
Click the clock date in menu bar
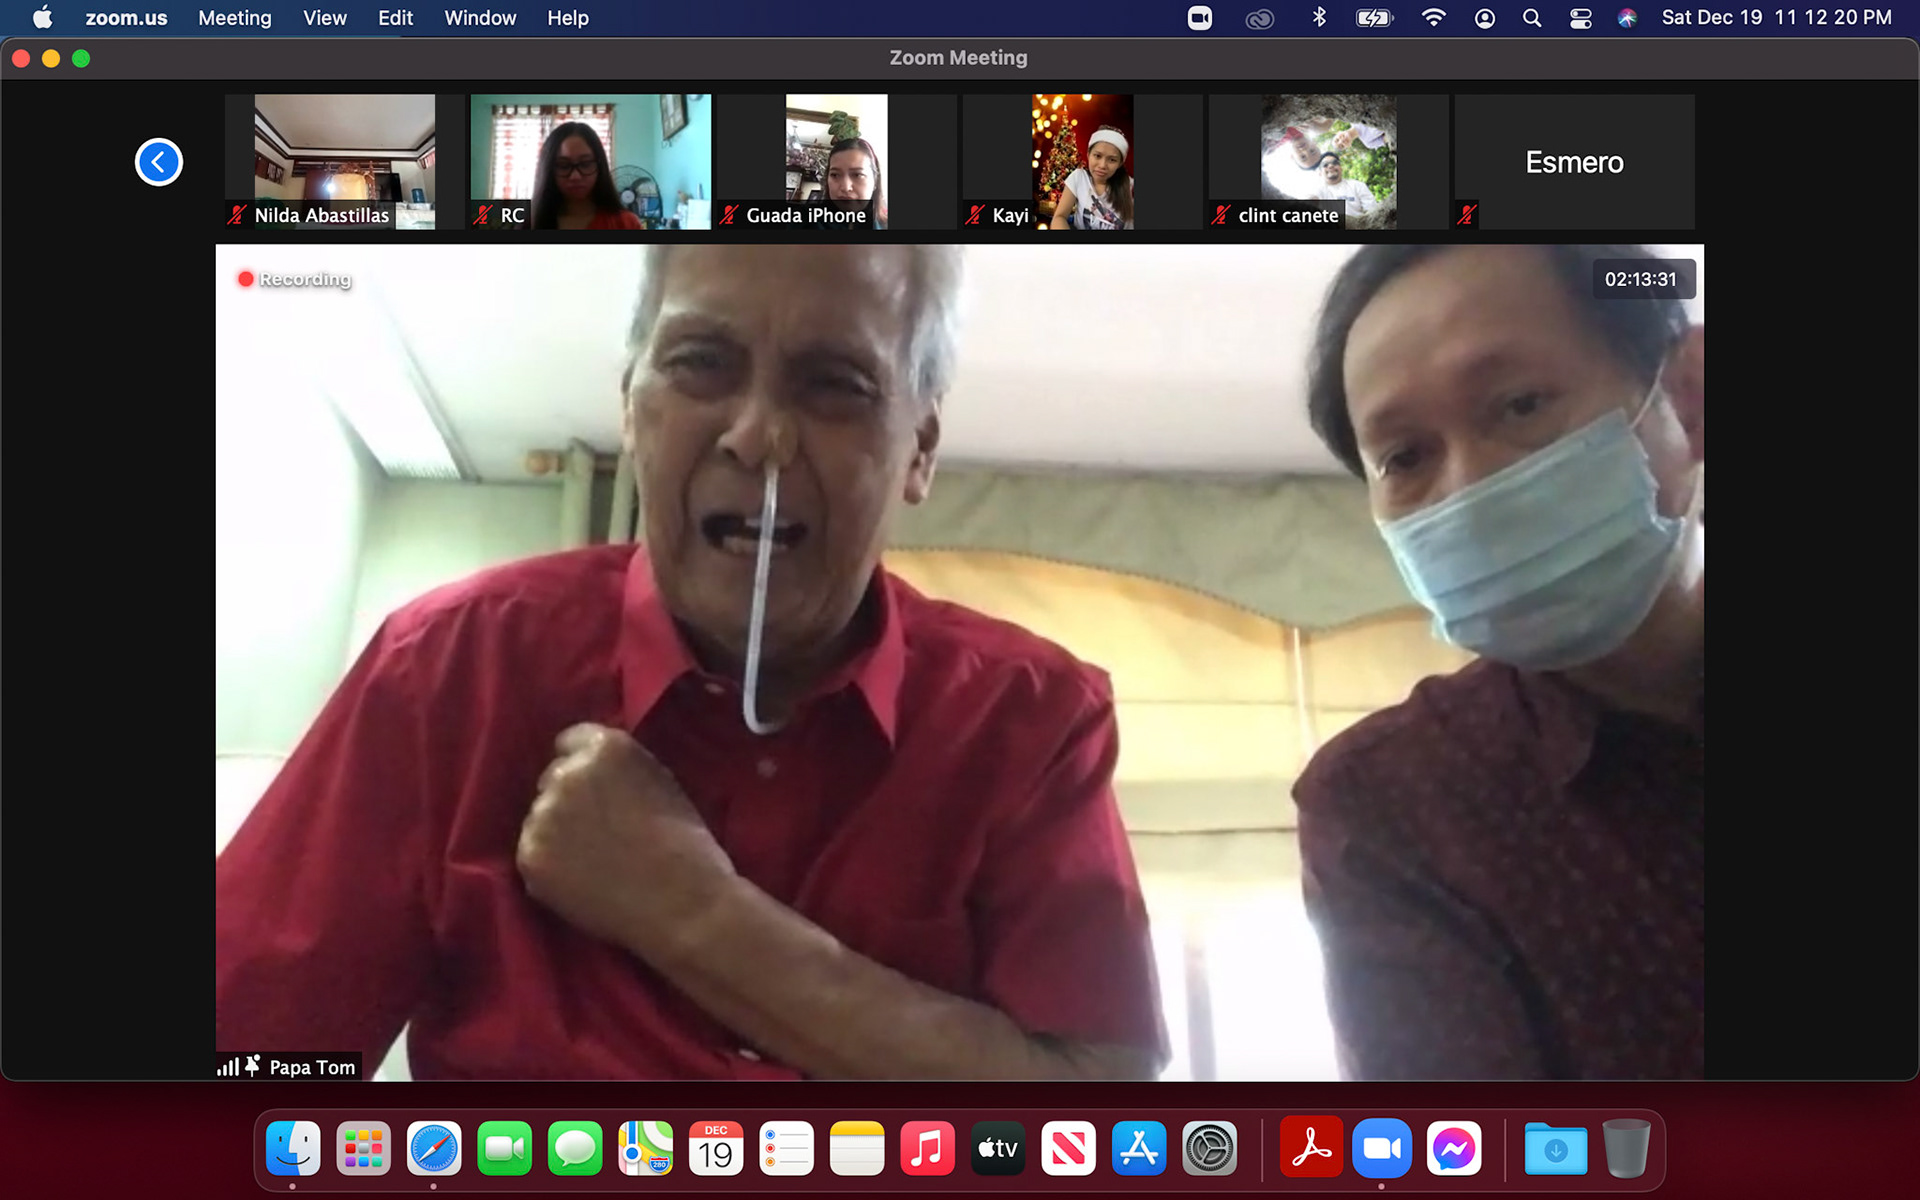click(1776, 18)
